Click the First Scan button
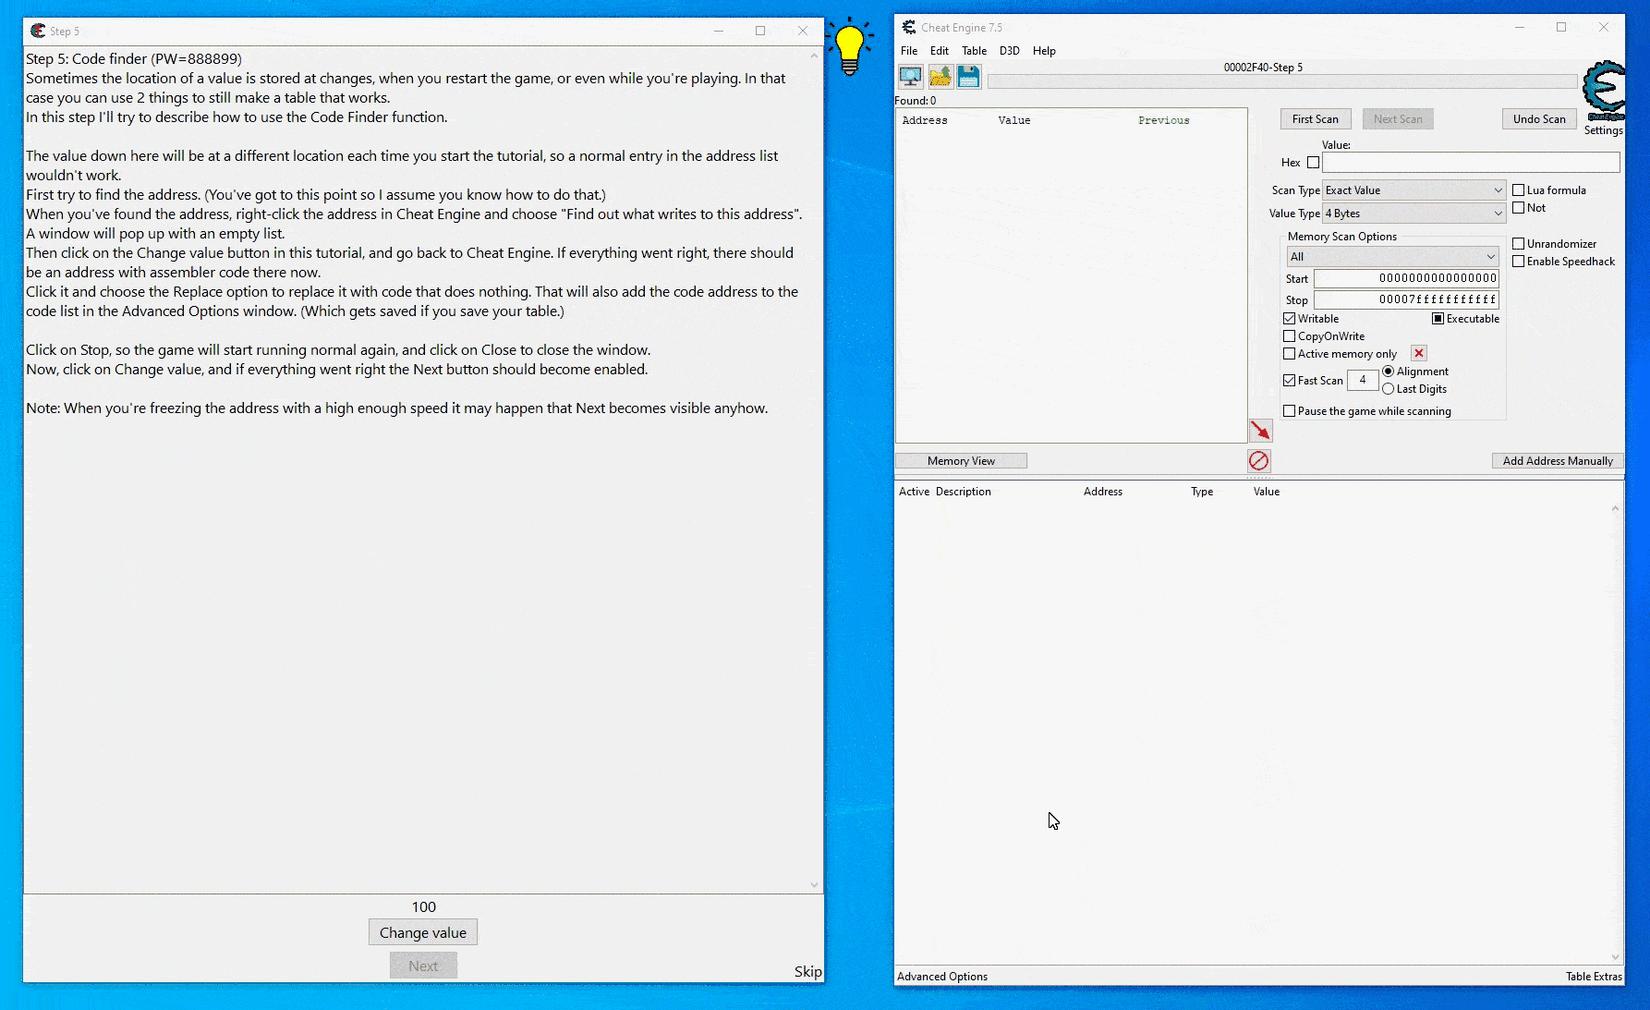The height and width of the screenshot is (1010, 1650). (x=1315, y=119)
